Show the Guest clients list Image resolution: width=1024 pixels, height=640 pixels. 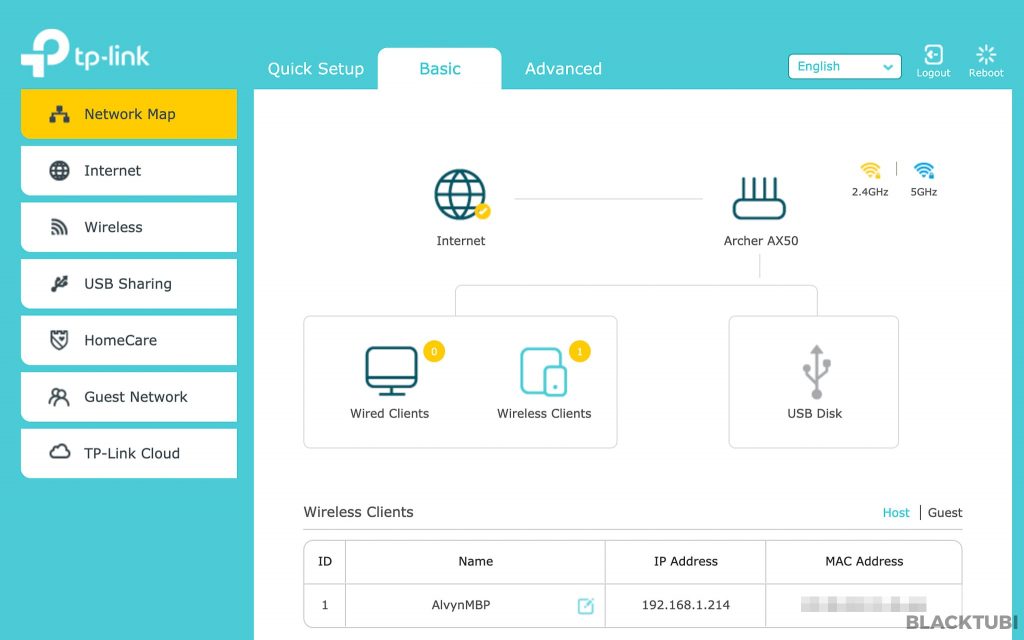(x=945, y=513)
